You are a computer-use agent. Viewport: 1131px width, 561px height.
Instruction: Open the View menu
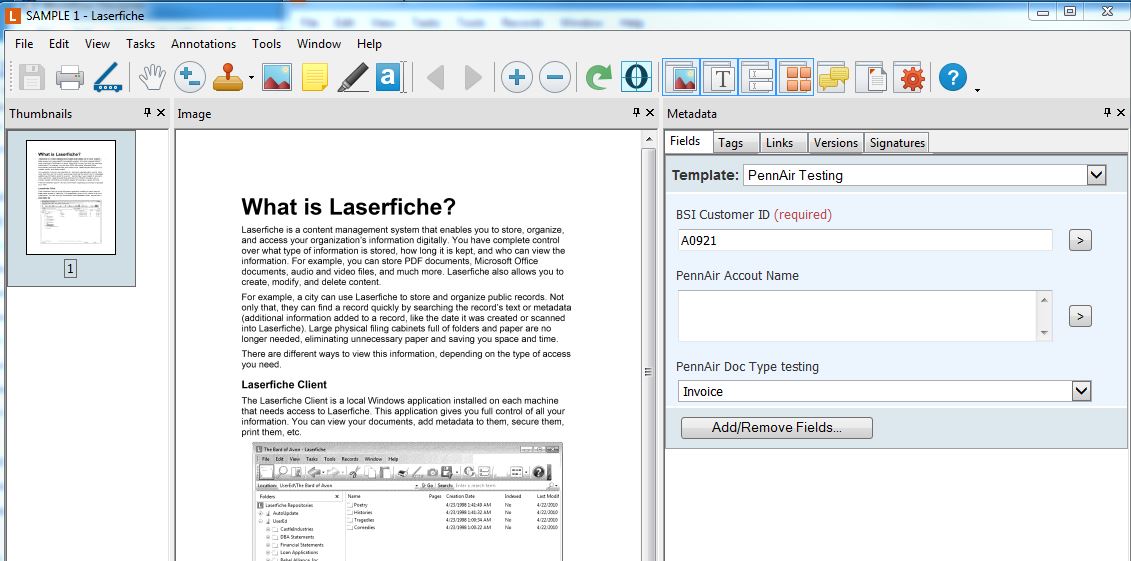pos(97,44)
